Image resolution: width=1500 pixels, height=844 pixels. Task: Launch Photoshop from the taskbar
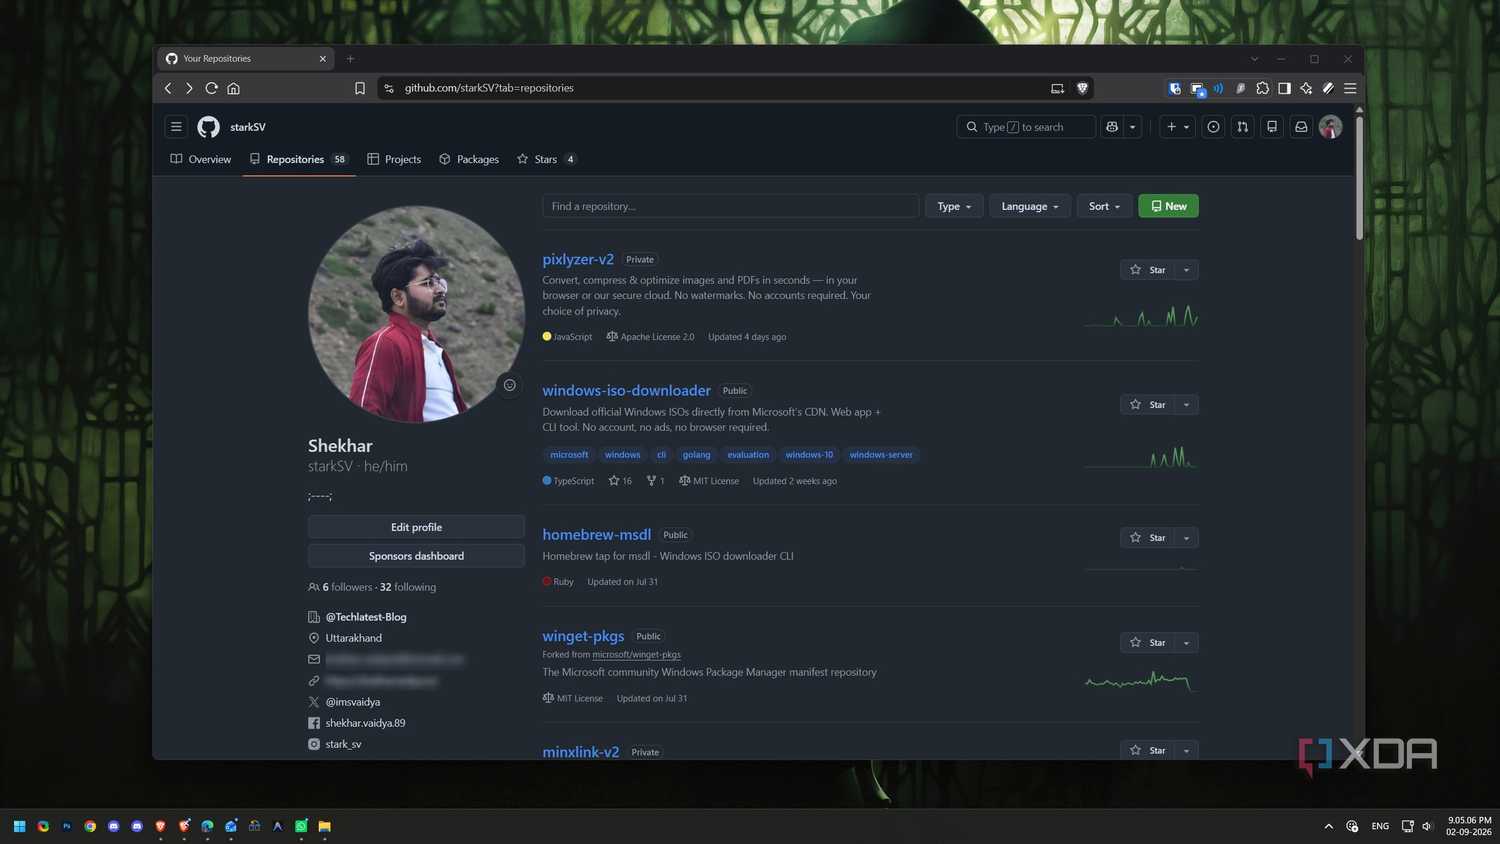[x=67, y=826]
